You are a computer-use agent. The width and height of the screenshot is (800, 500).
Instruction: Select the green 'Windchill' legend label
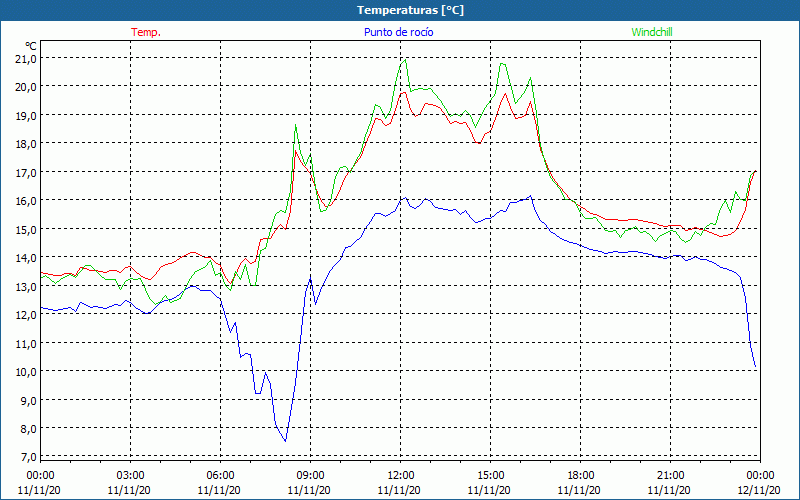[x=652, y=32]
